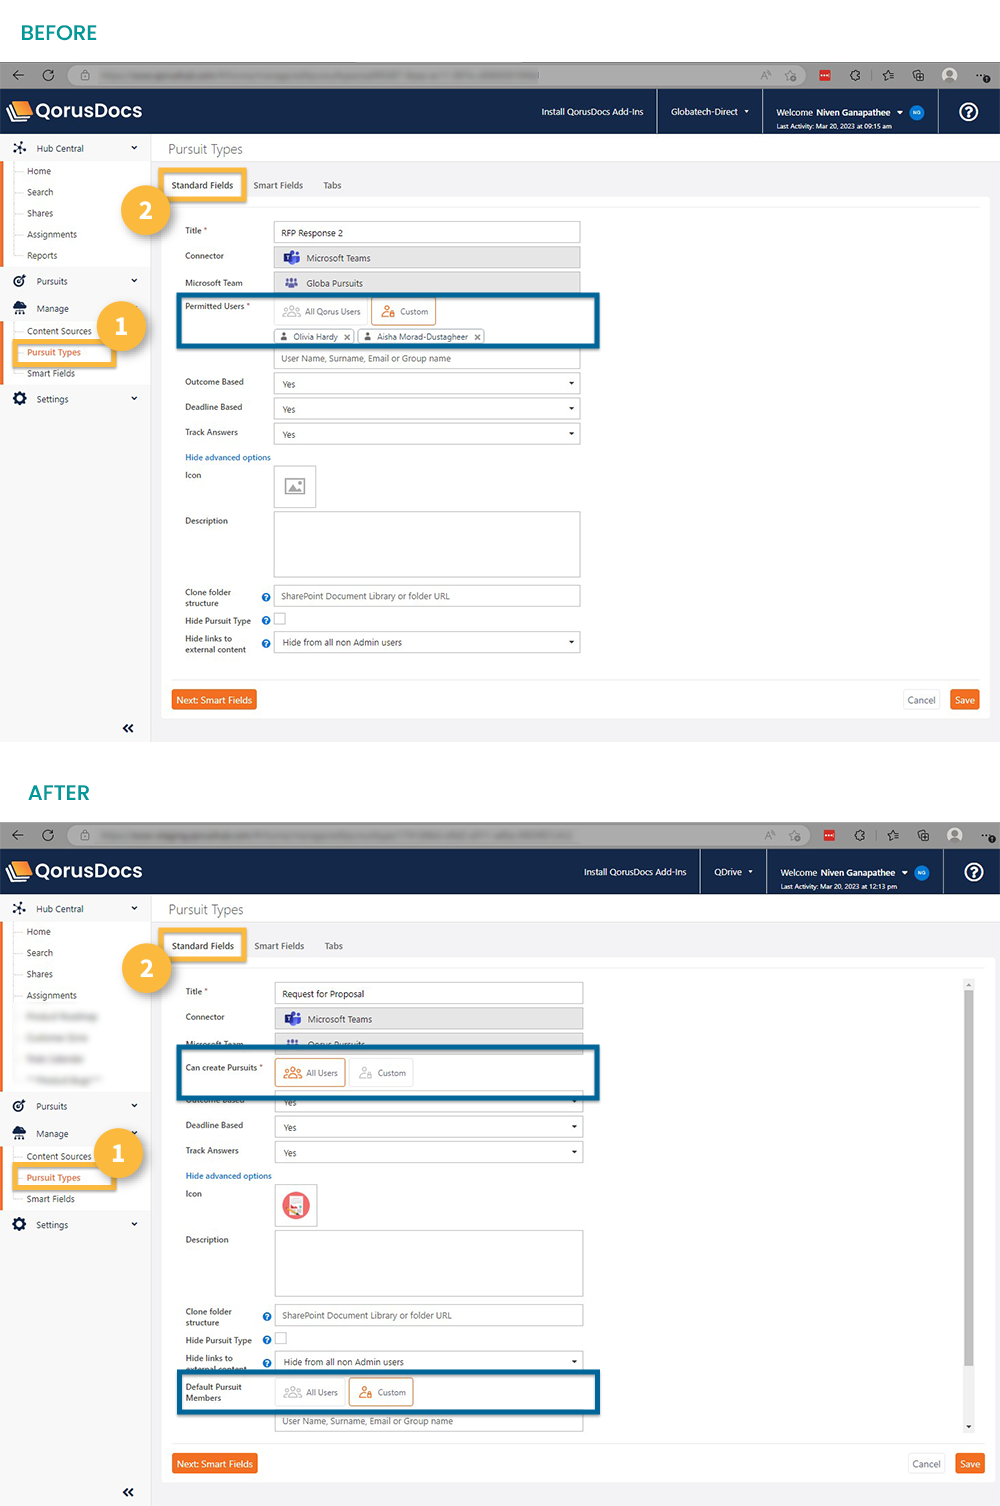
Task: Click the vertical scrollbar in the AFTER form
Action: click(968, 1180)
